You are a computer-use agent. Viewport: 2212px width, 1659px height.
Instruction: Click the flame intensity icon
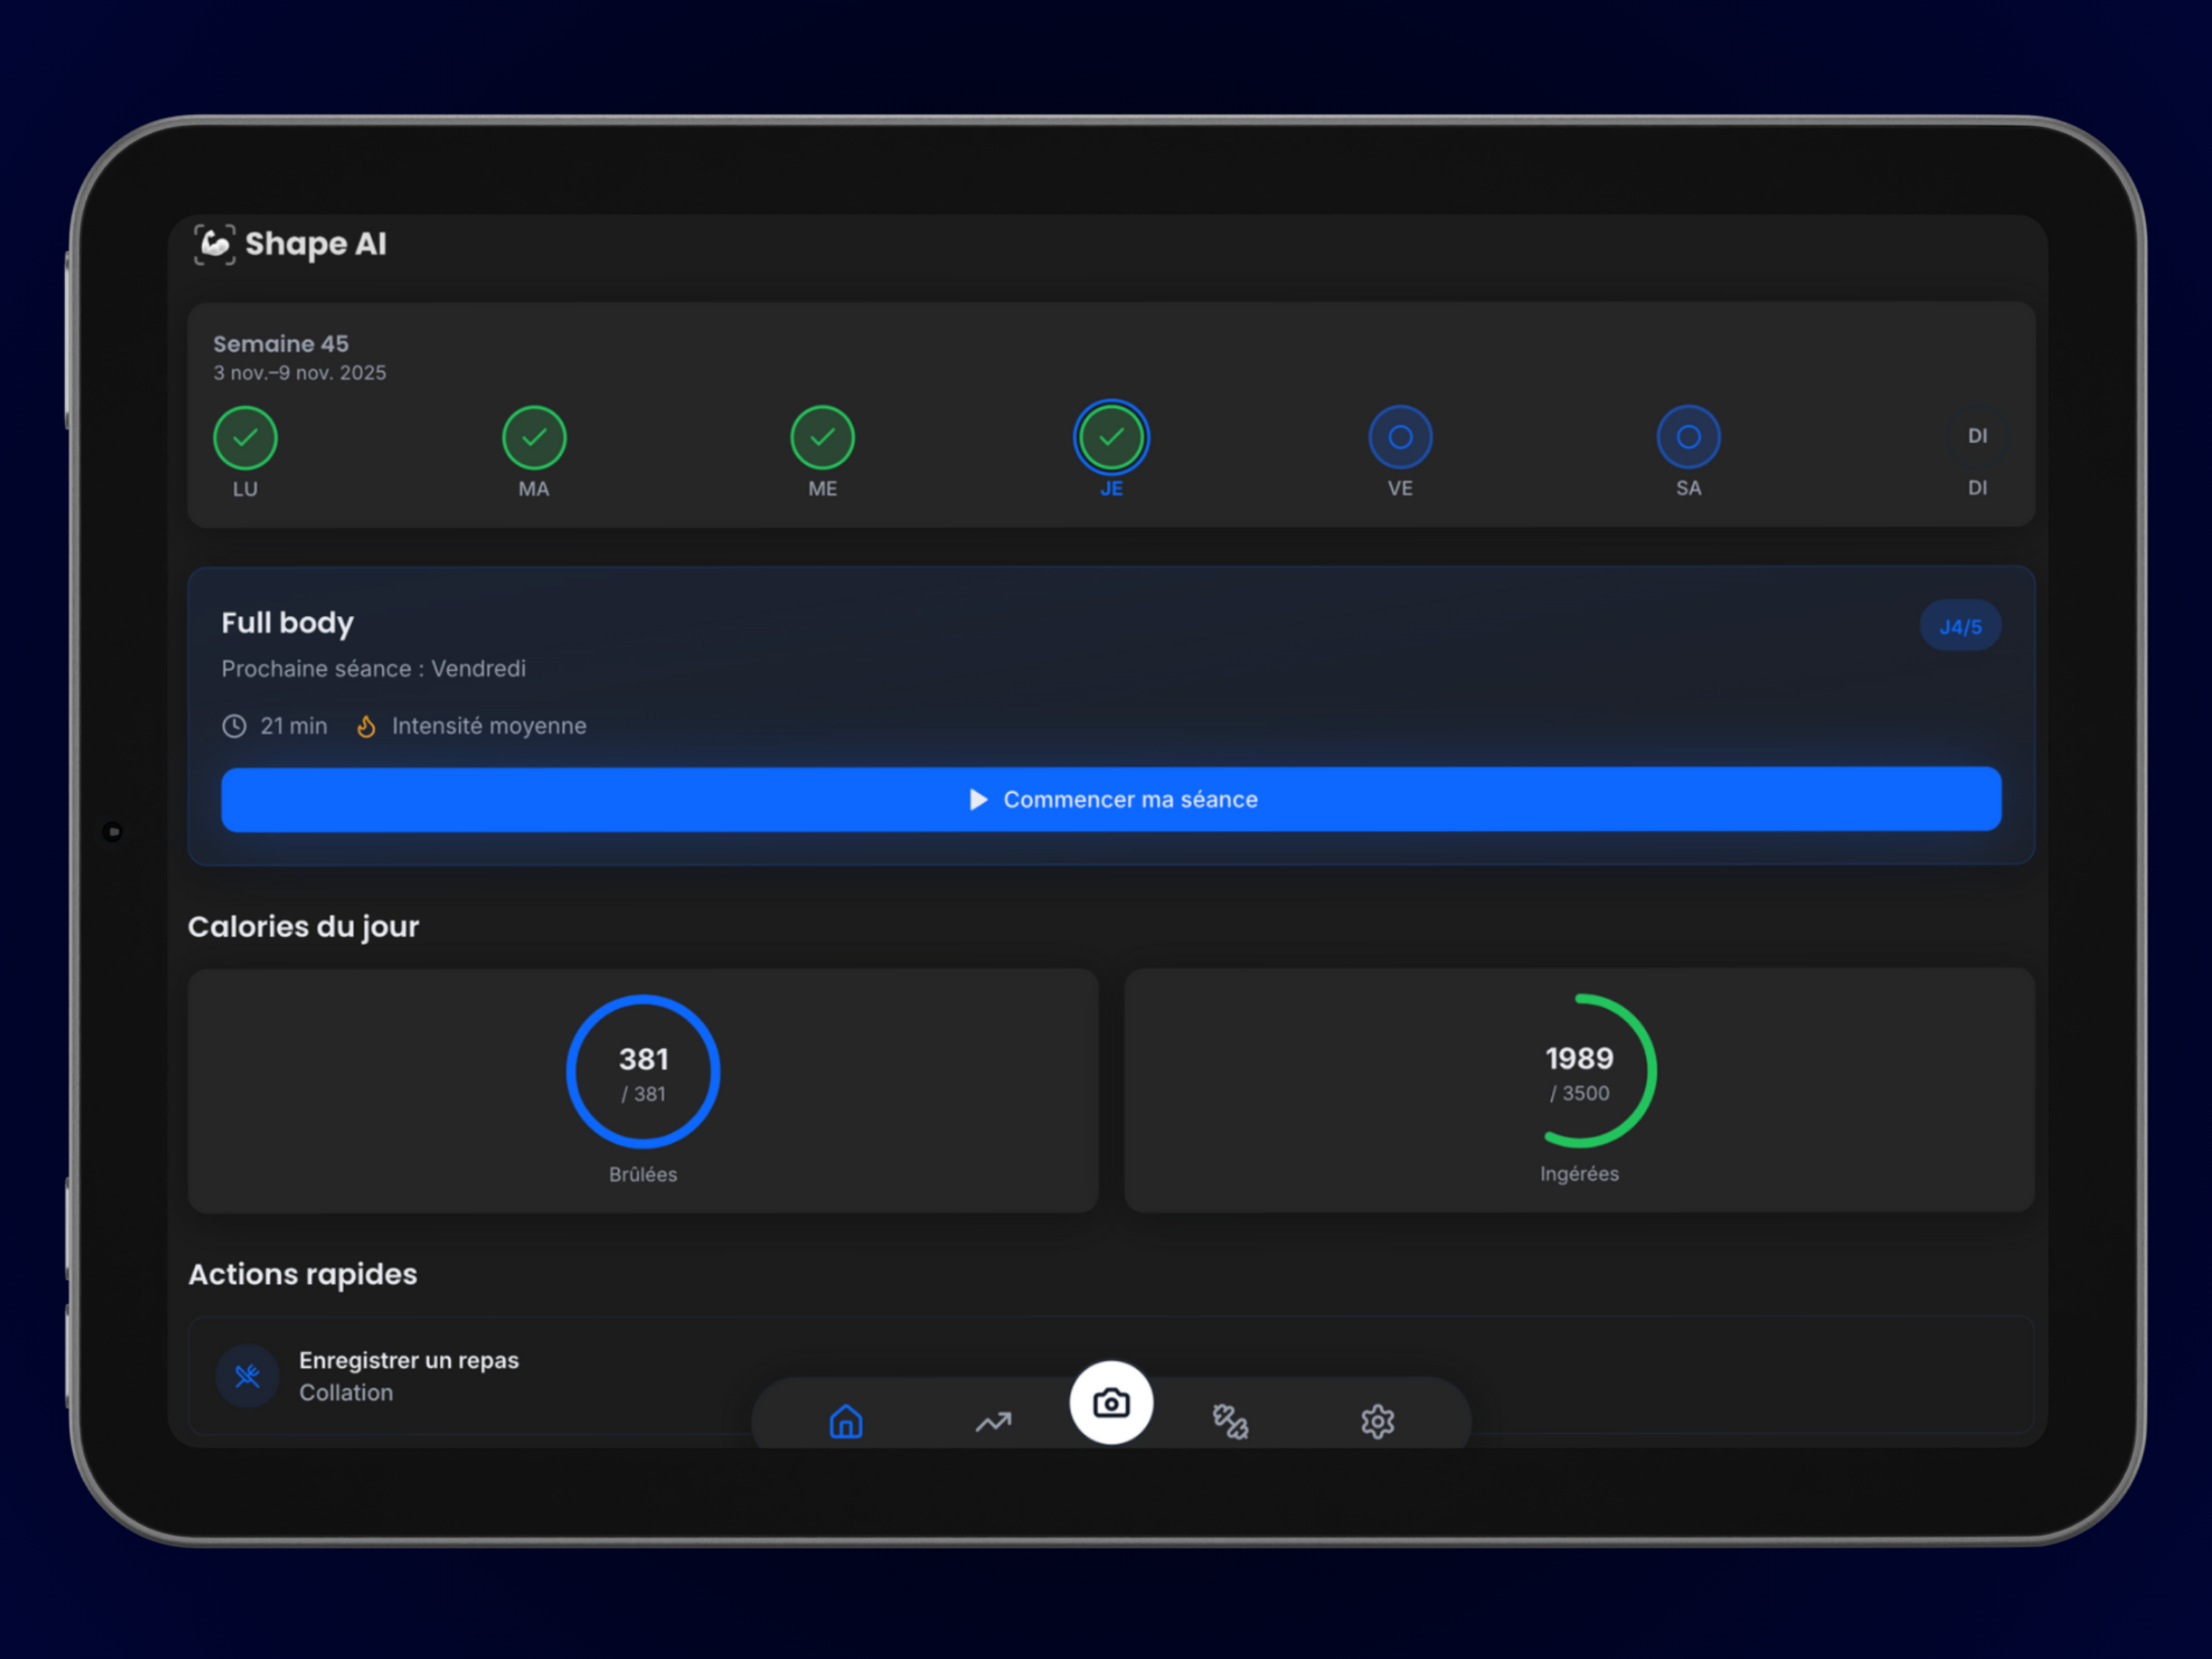pos(366,726)
